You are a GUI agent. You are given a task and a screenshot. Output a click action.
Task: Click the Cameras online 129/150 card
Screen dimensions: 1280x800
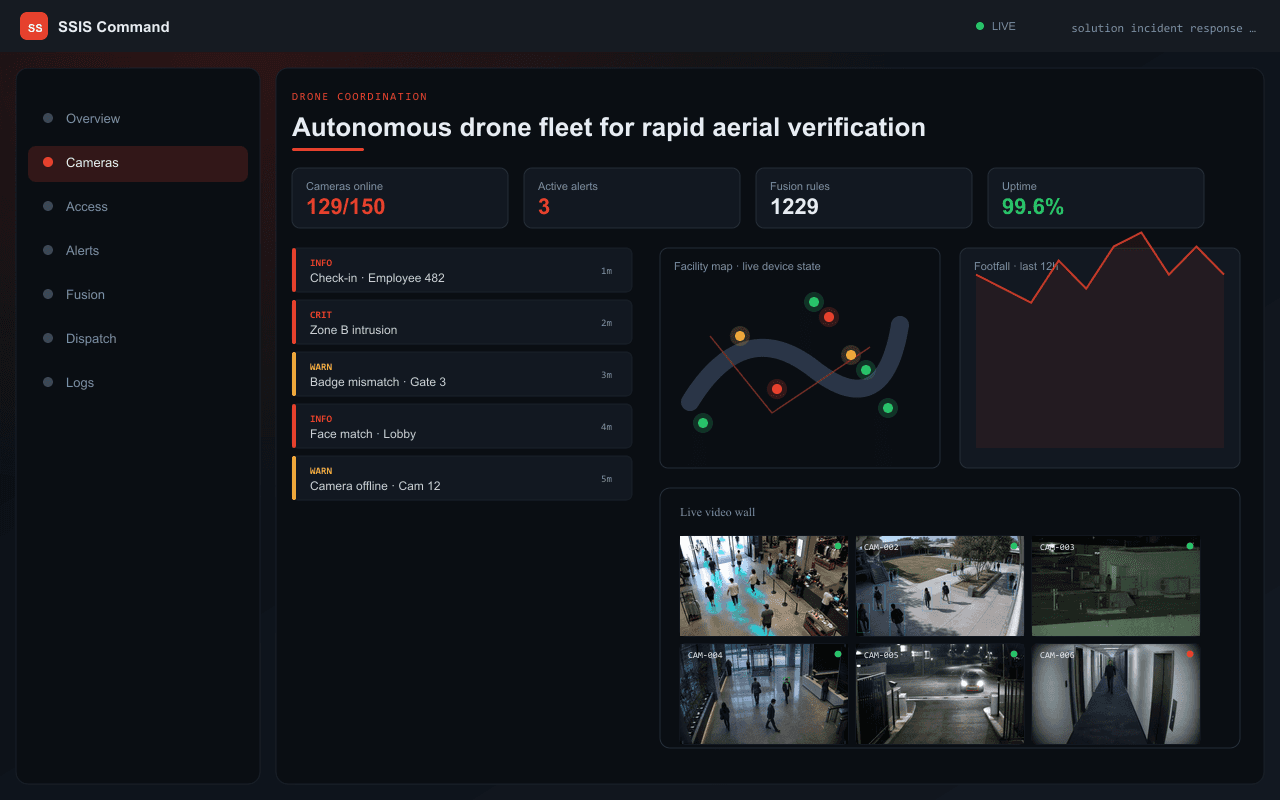(x=400, y=198)
